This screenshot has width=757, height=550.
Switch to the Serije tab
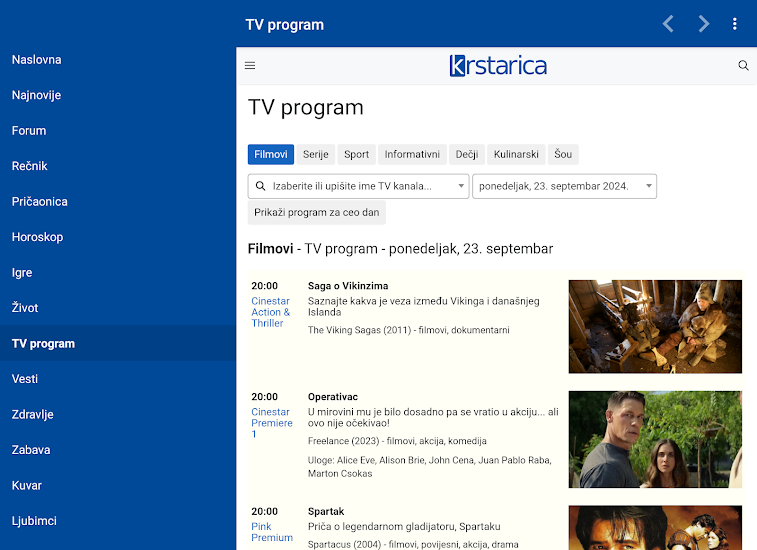pyautogui.click(x=316, y=154)
